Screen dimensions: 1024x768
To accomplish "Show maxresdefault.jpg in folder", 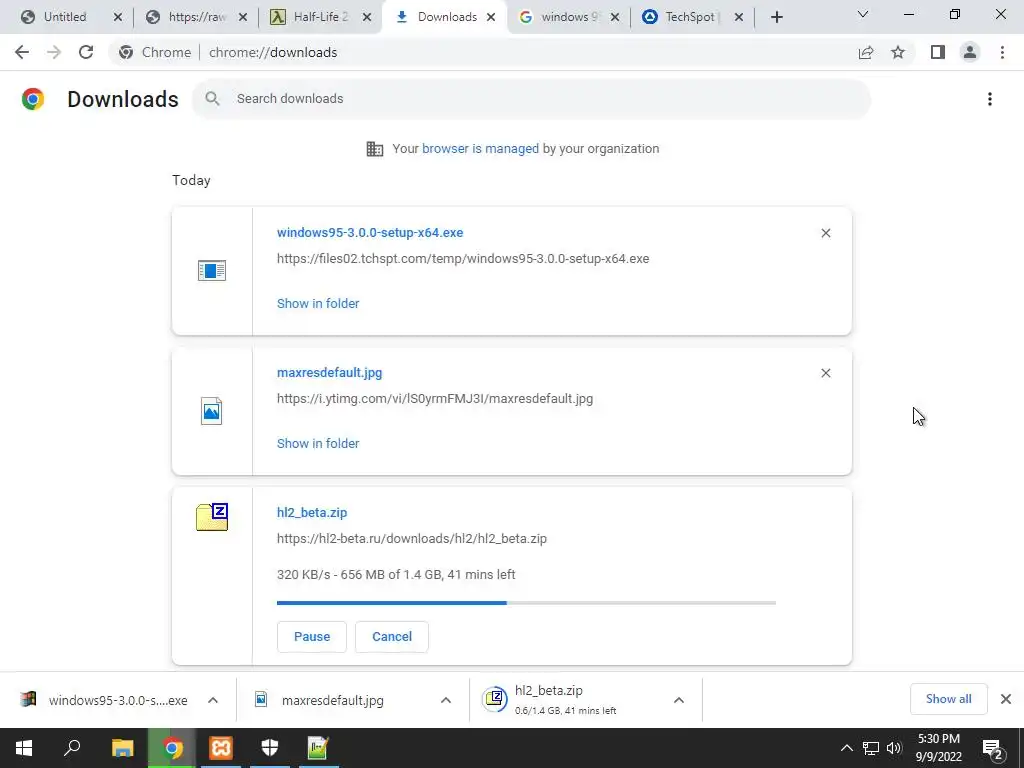I will point(318,443).
